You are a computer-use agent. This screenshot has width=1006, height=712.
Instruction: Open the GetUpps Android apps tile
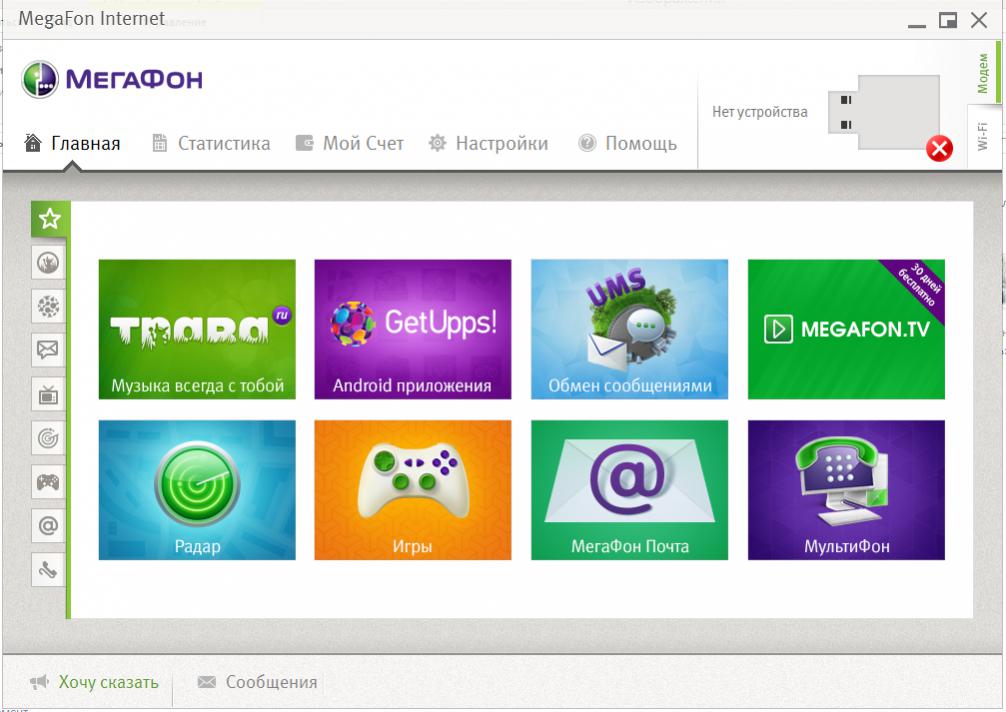click(413, 329)
